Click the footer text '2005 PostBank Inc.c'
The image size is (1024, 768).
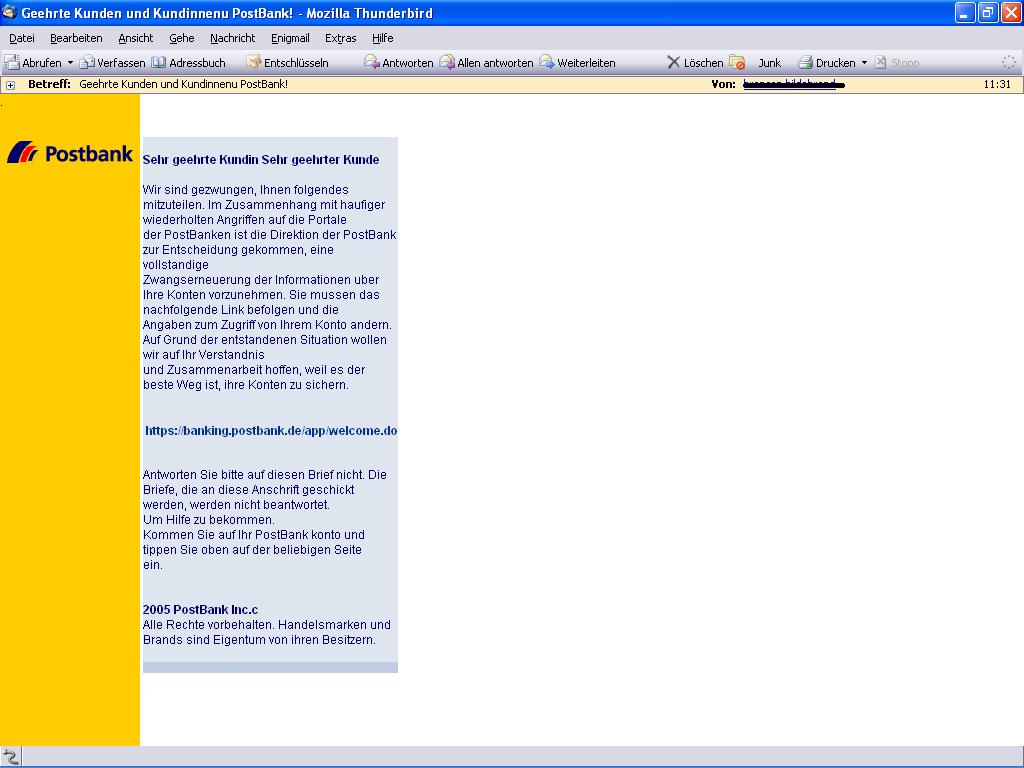(x=200, y=610)
